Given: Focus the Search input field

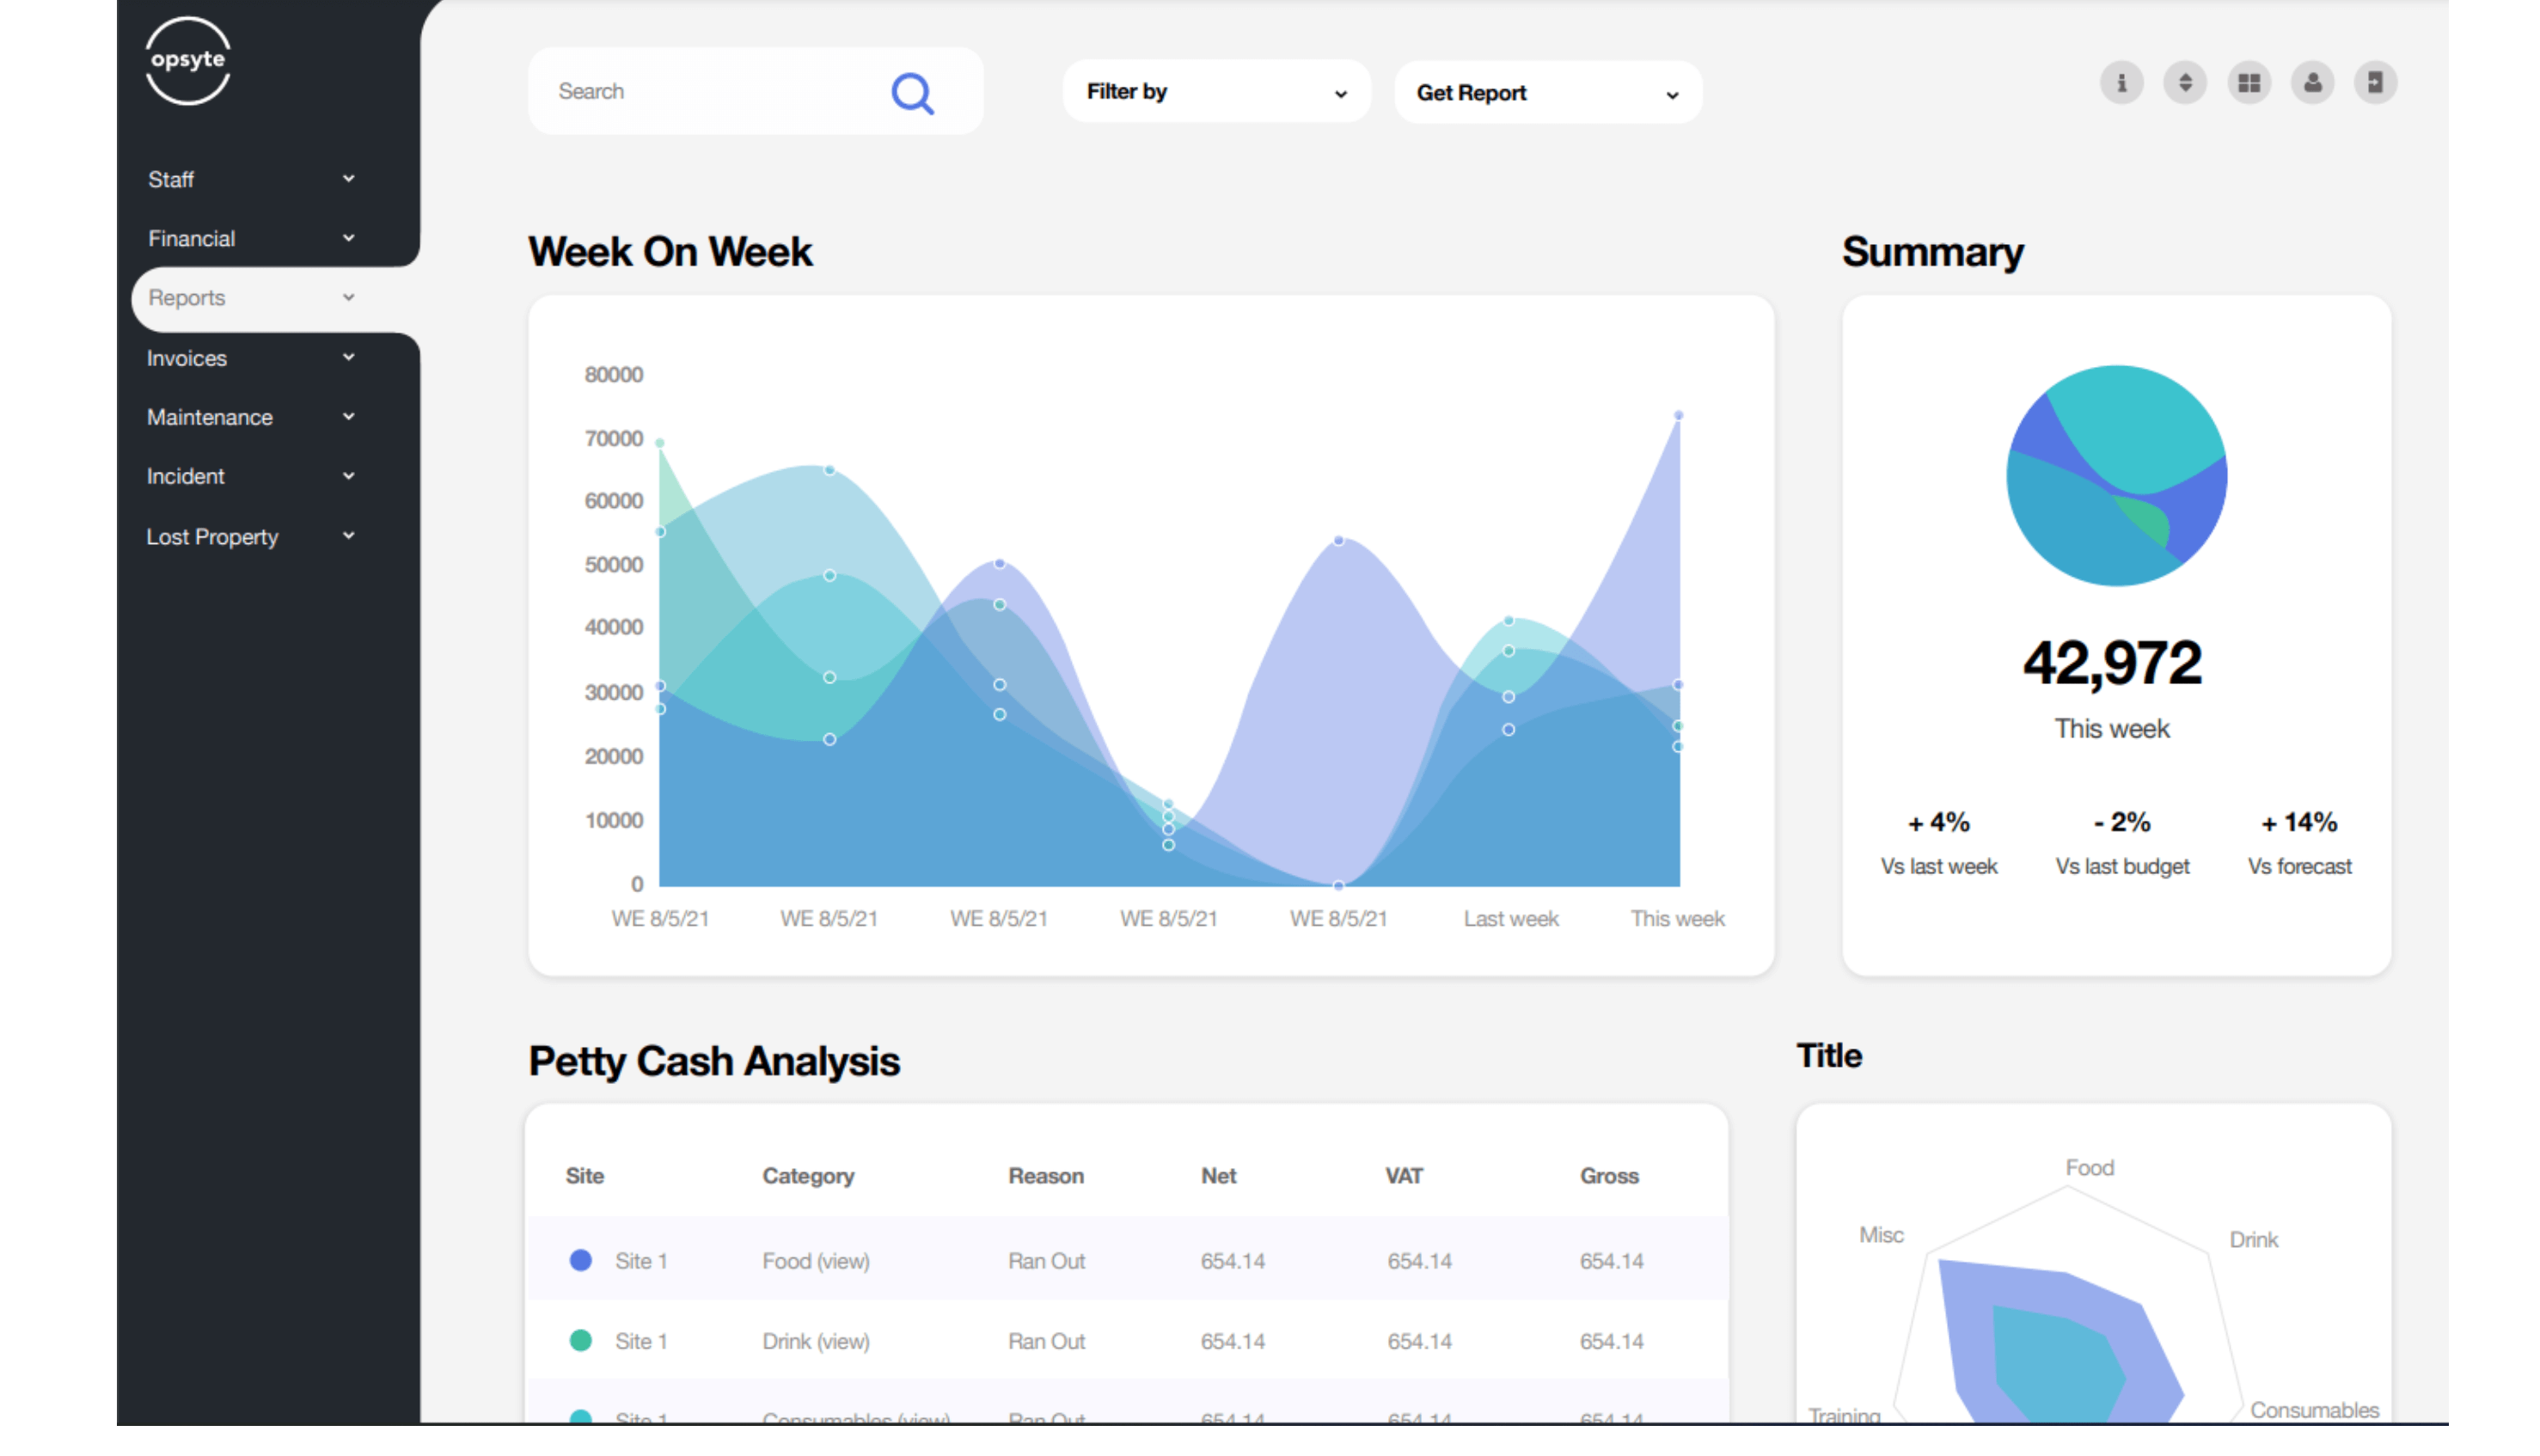Looking at the screenshot, I should (x=755, y=91).
